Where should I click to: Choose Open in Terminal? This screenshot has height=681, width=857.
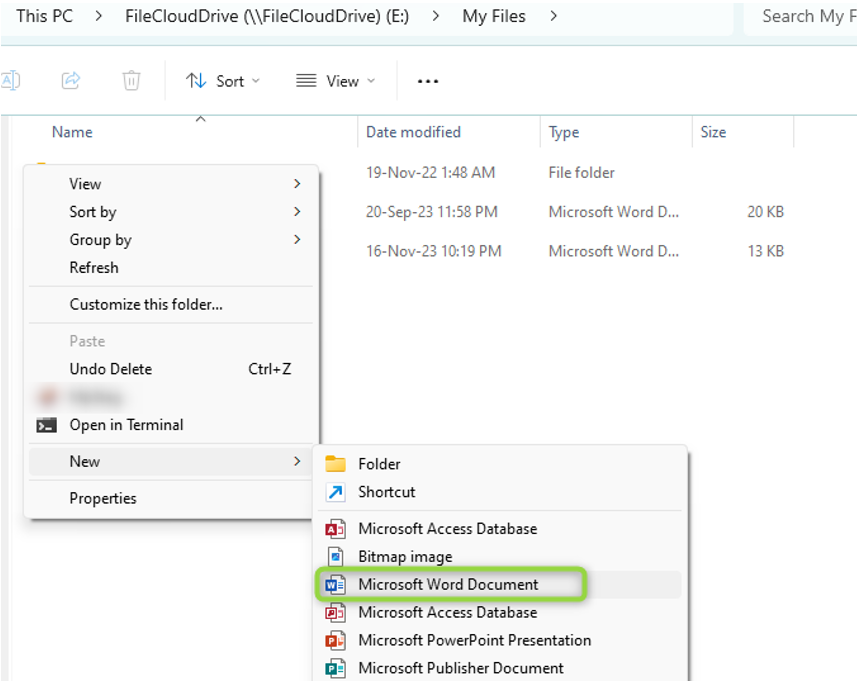171,425
